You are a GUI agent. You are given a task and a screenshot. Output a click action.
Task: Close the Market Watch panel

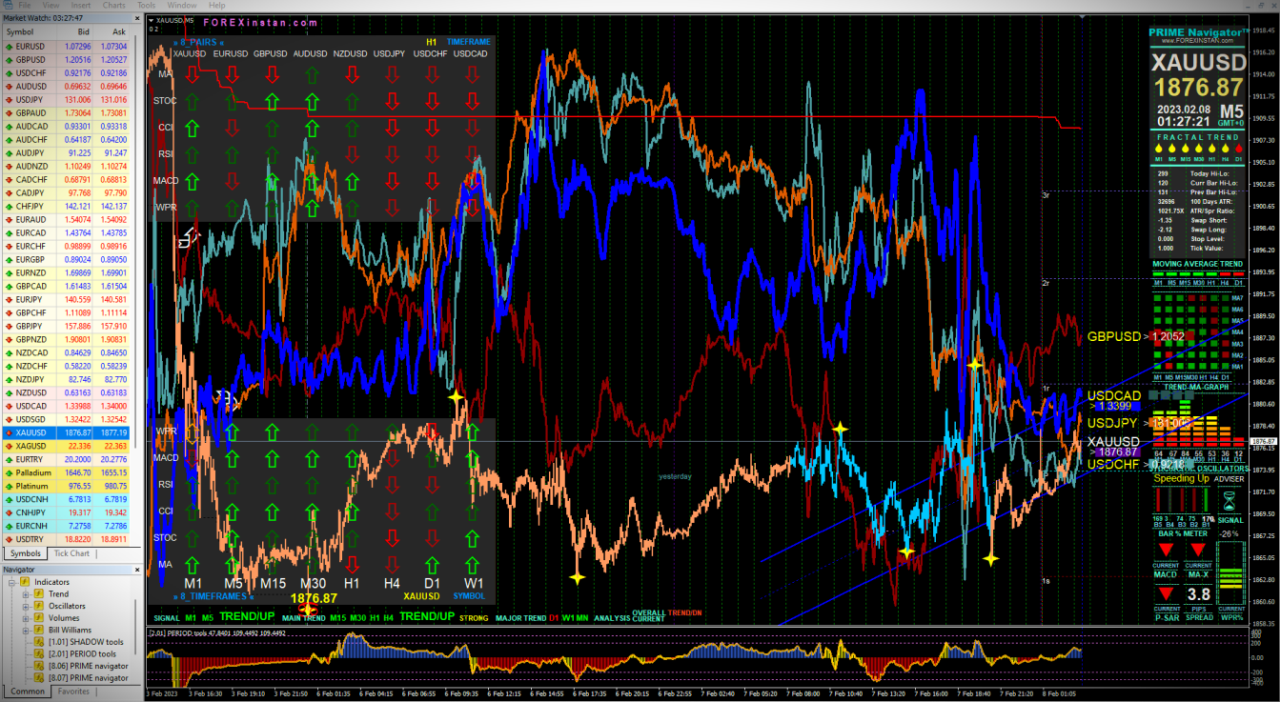[x=136, y=18]
